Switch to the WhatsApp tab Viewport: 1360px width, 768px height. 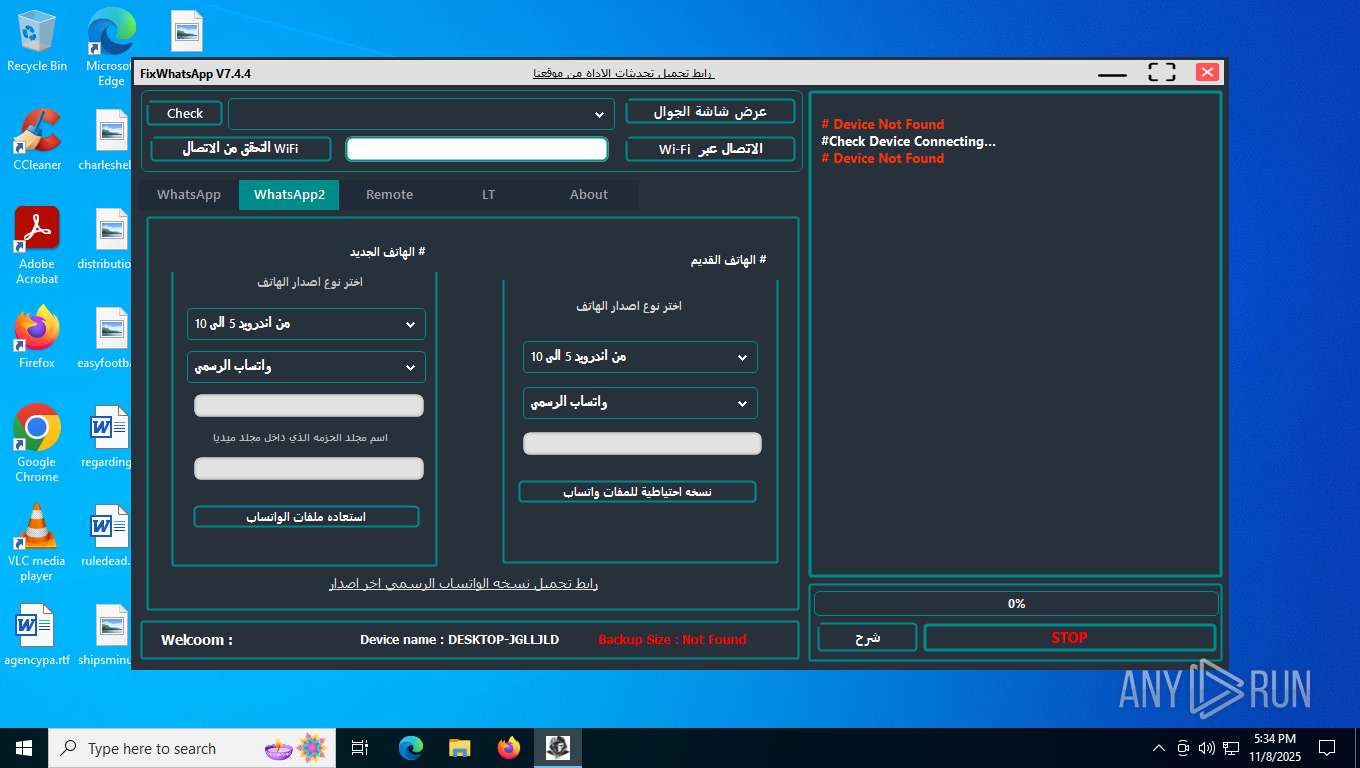189,195
